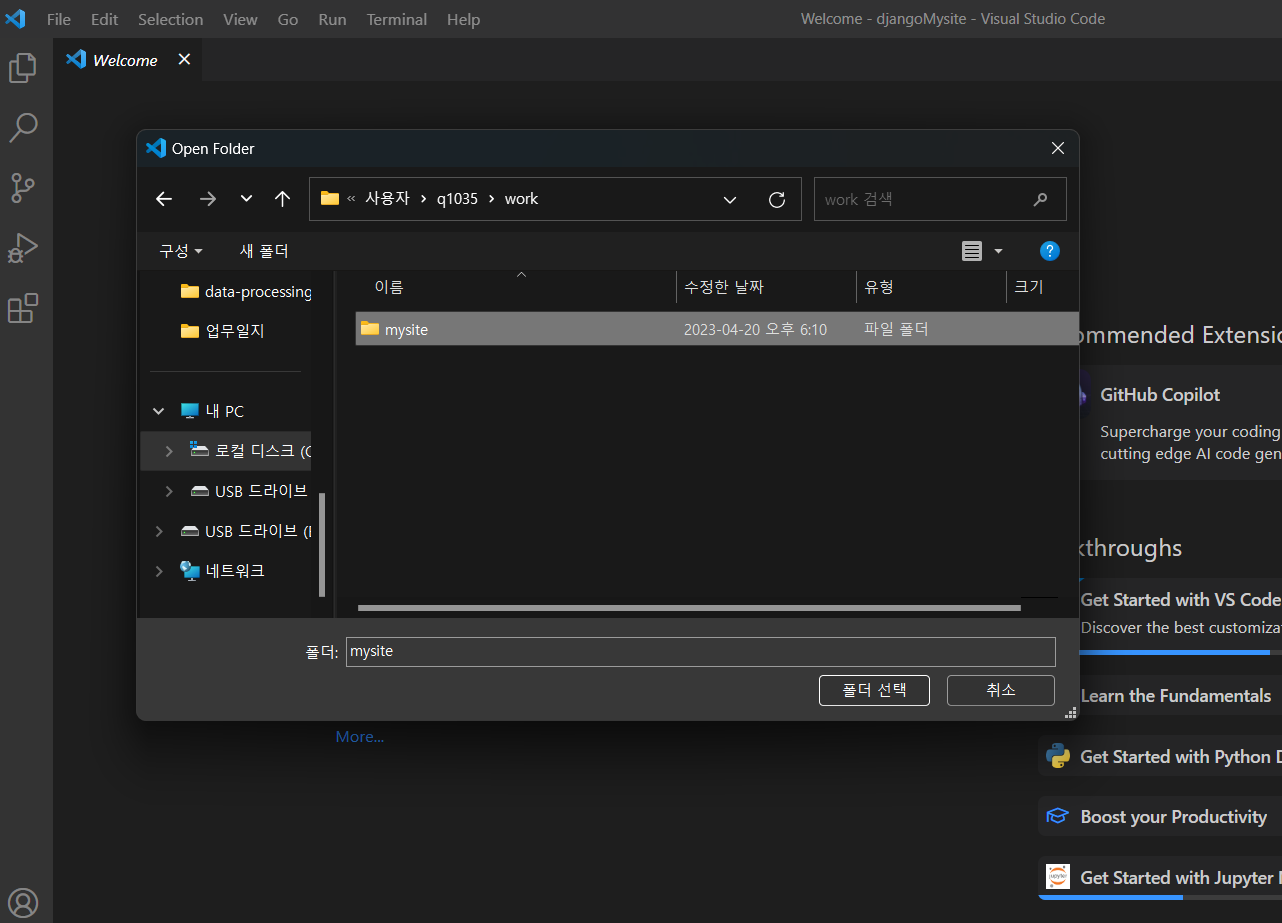Viewport: 1282px width, 923px height.
Task: Click Boost your Productivity graduation icon
Action: (1058, 817)
